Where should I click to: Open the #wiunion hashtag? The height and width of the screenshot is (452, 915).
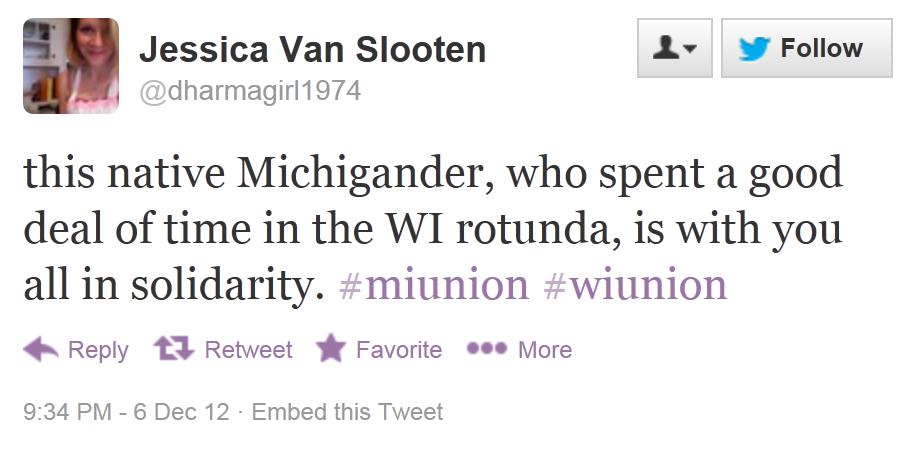point(634,286)
